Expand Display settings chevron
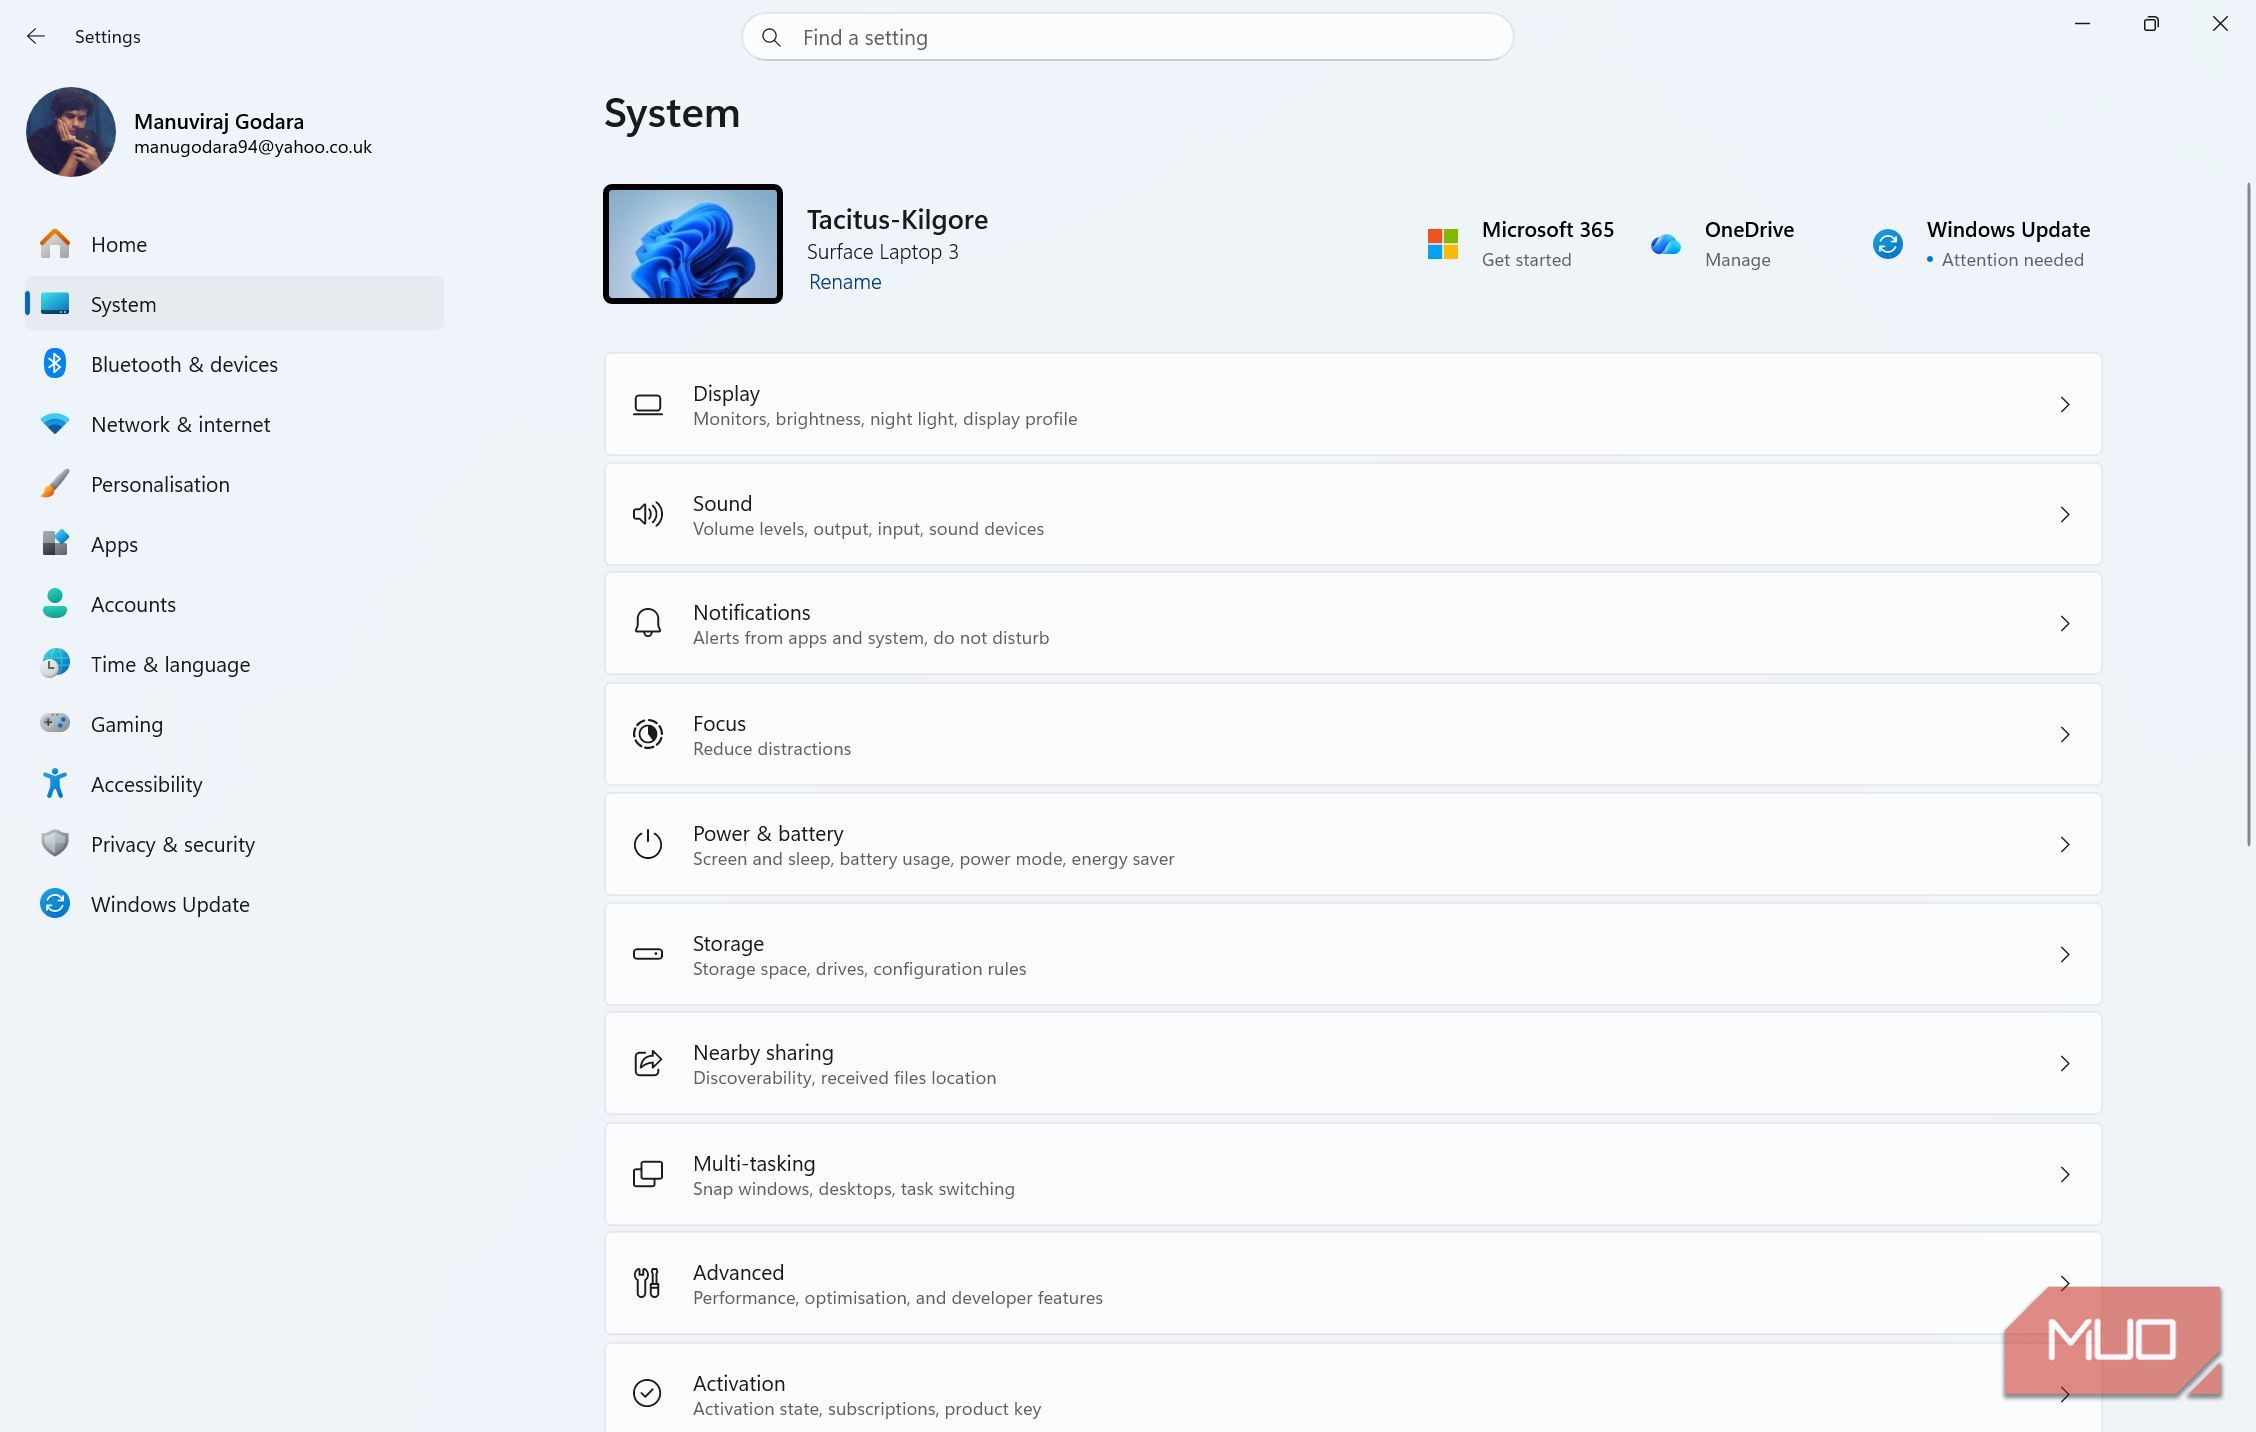The image size is (2256, 1432). pos(2065,404)
